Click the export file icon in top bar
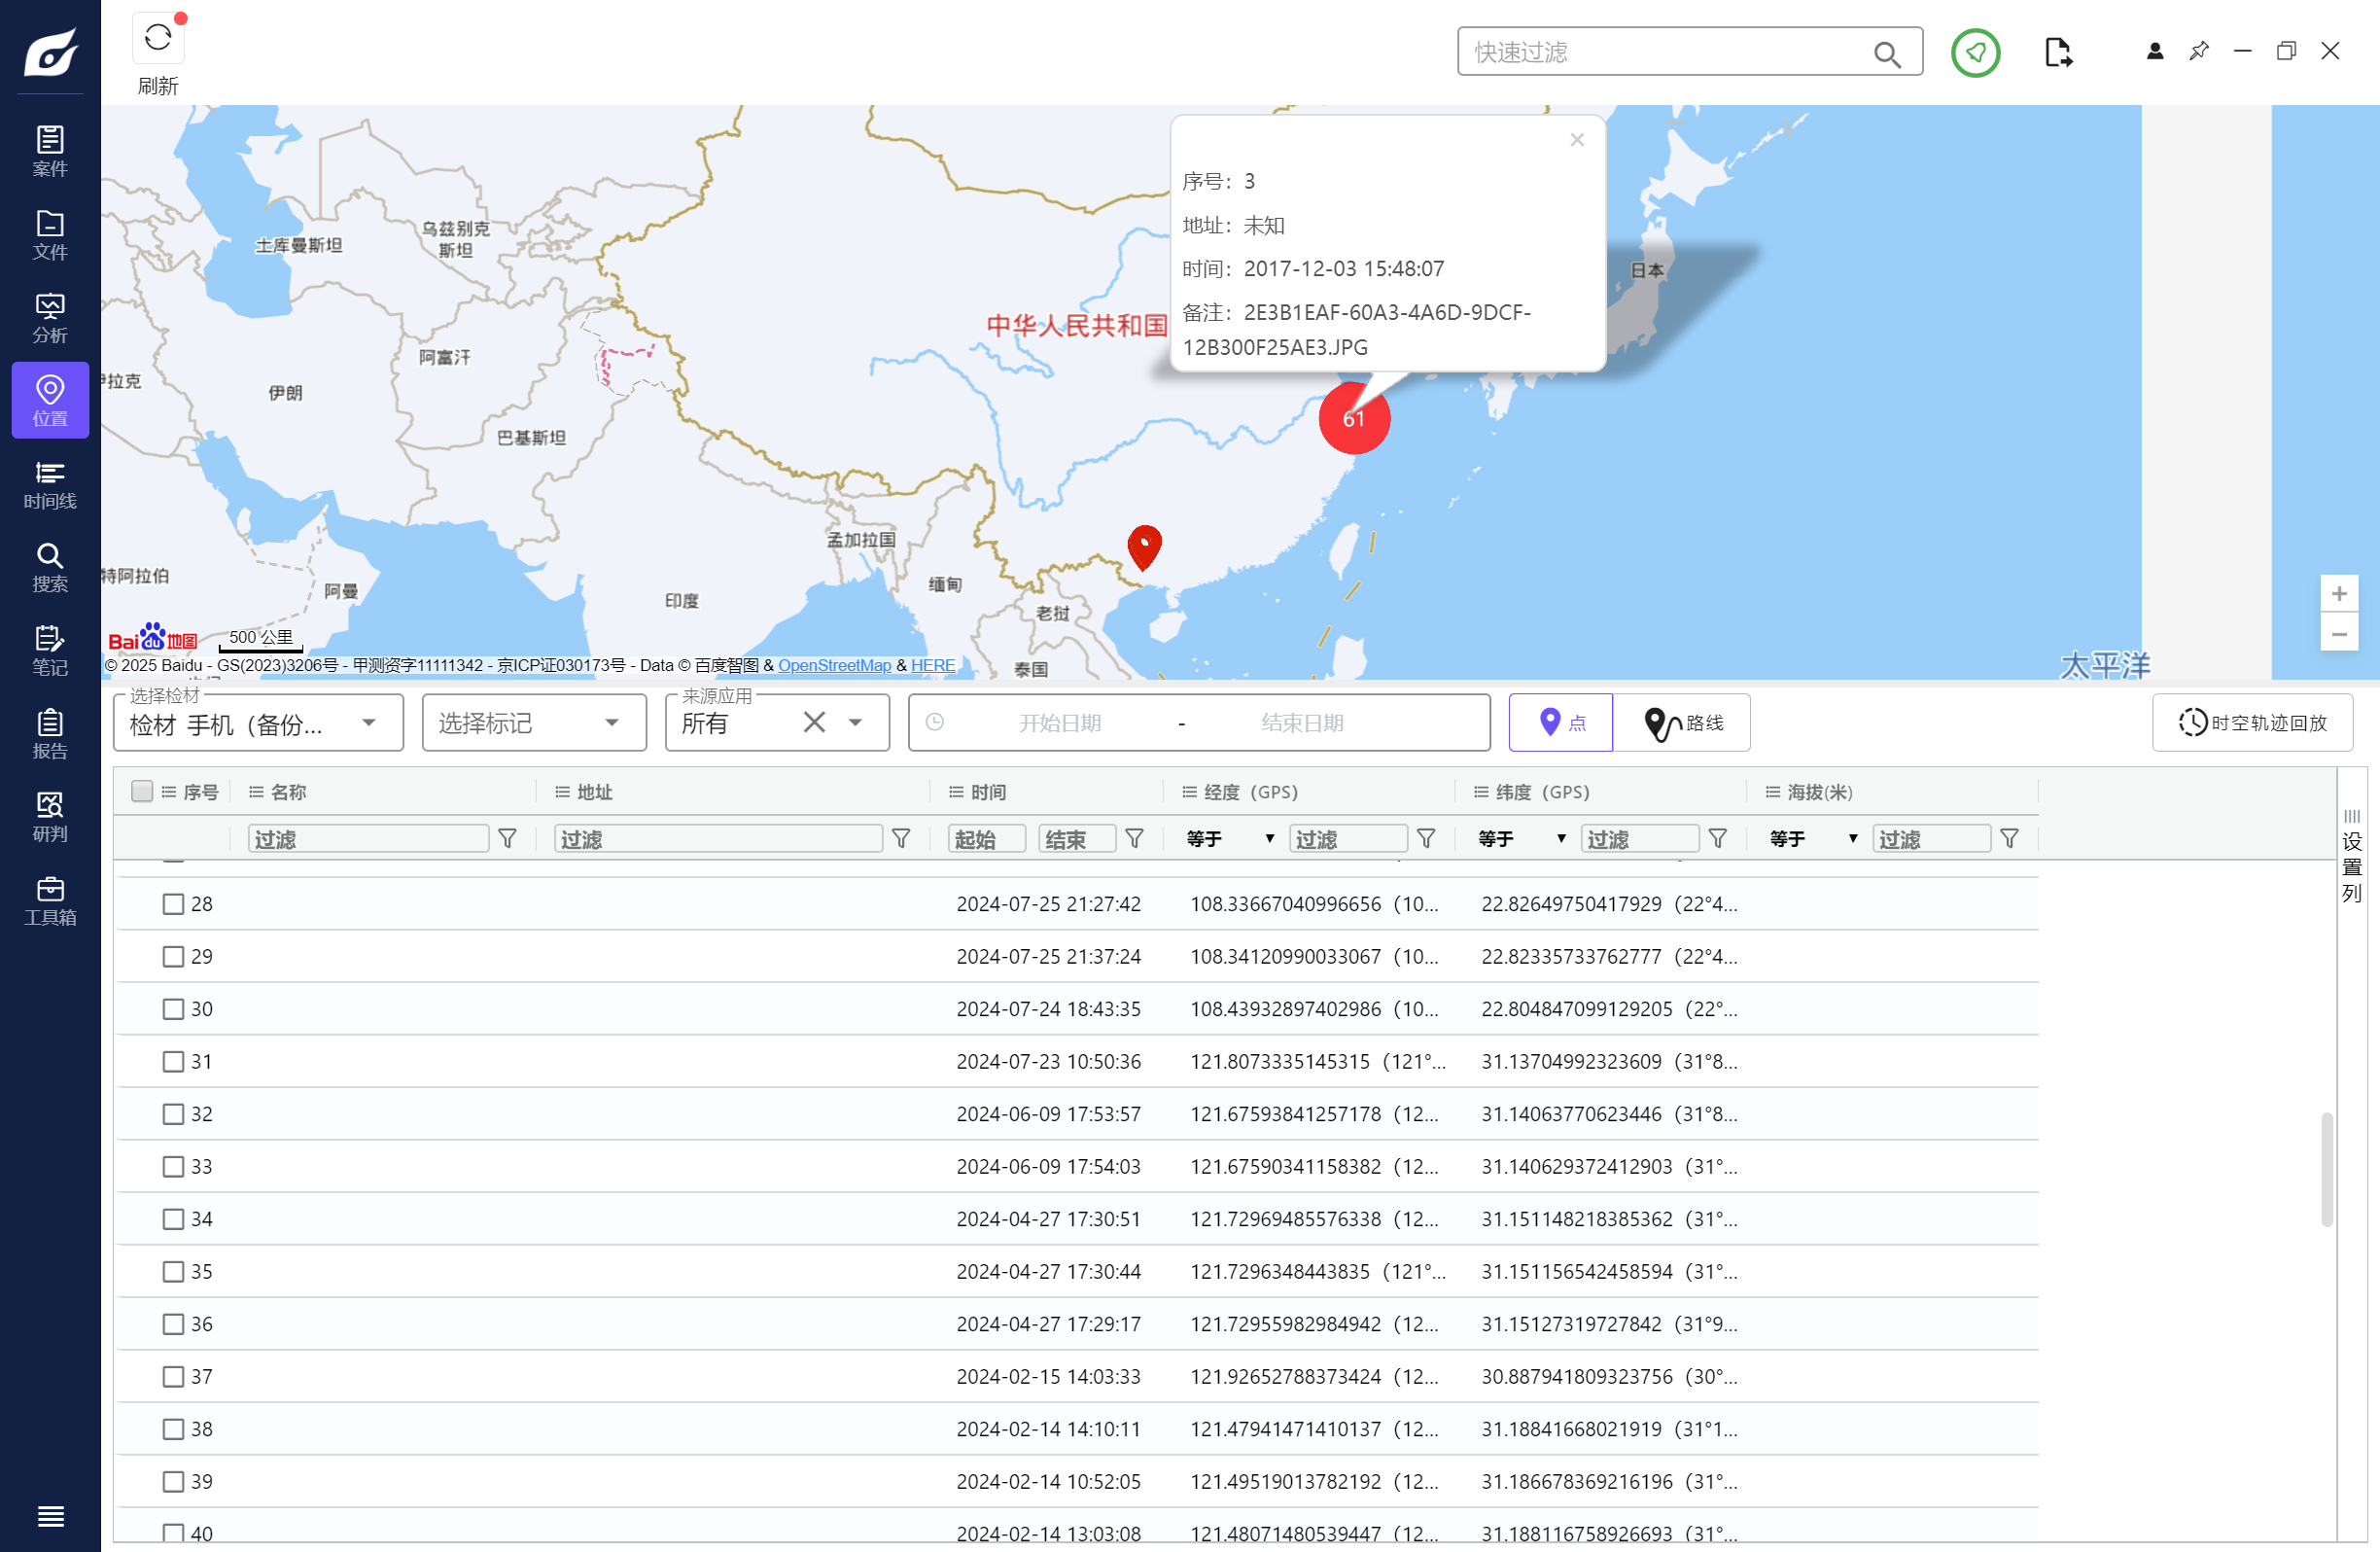2380x1552 pixels. pos(2057,52)
